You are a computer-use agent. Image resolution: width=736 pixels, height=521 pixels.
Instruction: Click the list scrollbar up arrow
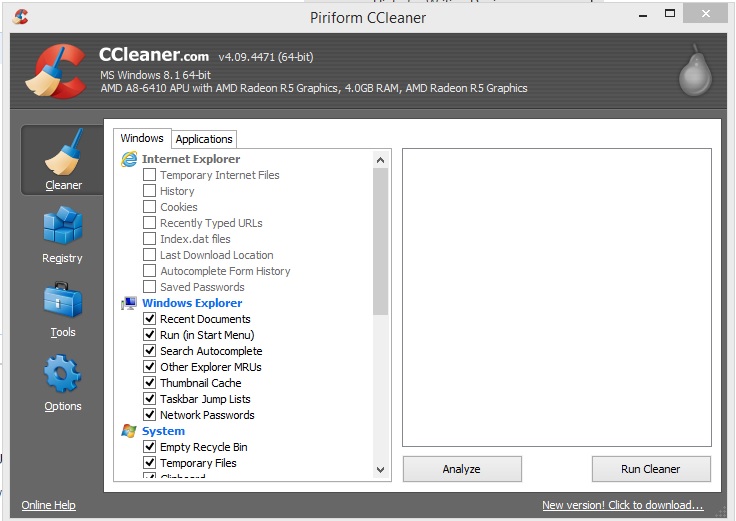tap(381, 160)
